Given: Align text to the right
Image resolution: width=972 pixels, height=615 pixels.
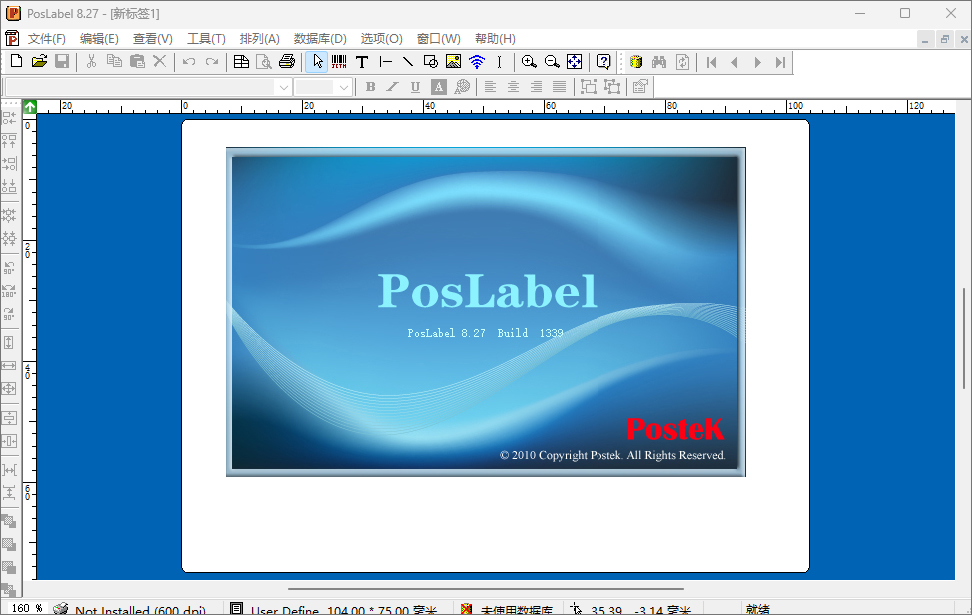Looking at the screenshot, I should point(536,87).
